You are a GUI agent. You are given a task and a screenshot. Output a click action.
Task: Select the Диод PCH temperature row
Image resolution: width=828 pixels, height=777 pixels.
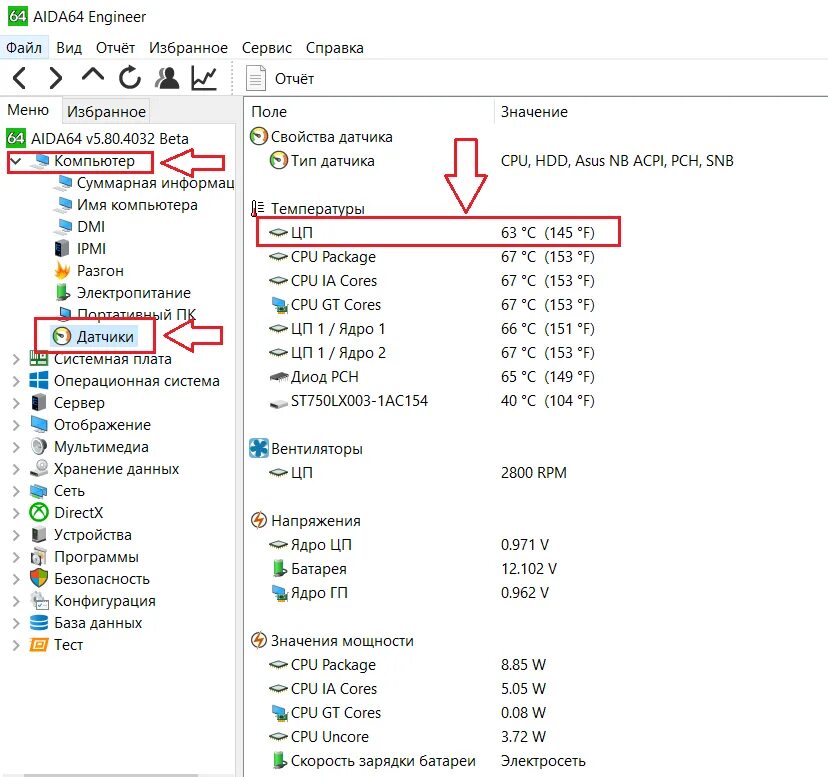point(432,377)
